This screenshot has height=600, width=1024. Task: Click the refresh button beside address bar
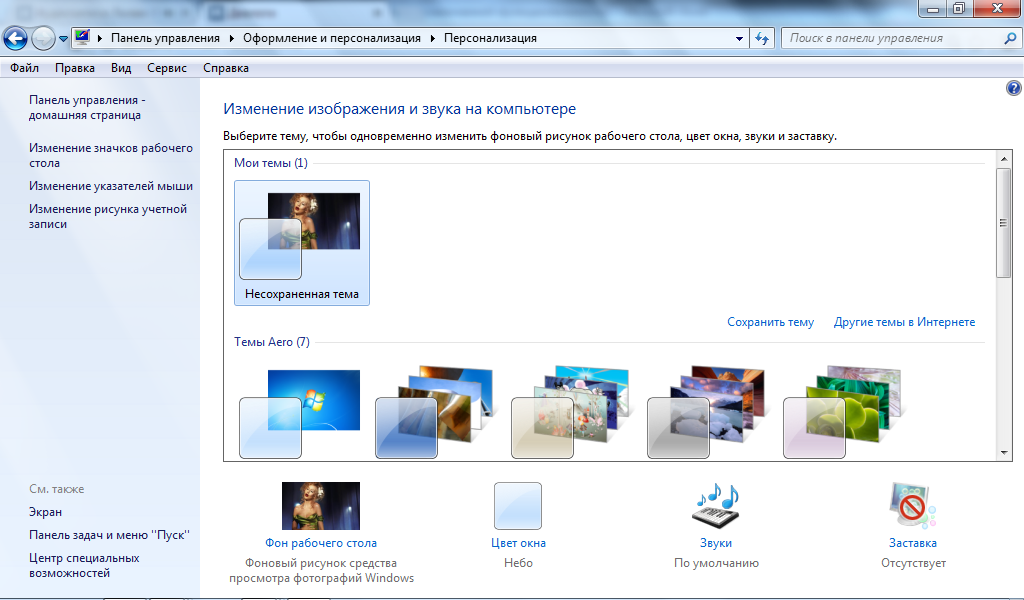tap(761, 39)
